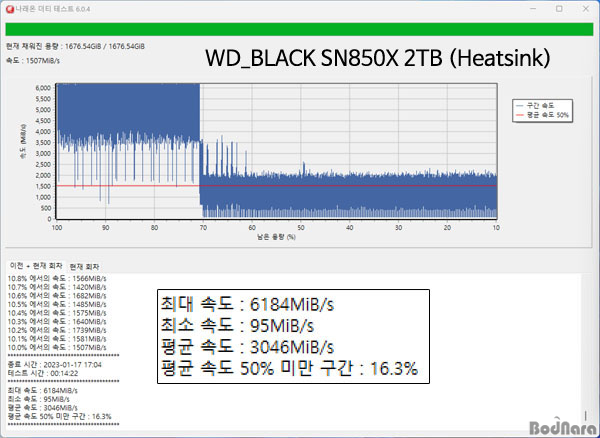Select the log line 10.0% 에서의 속도 1507MiB/s

(57, 347)
